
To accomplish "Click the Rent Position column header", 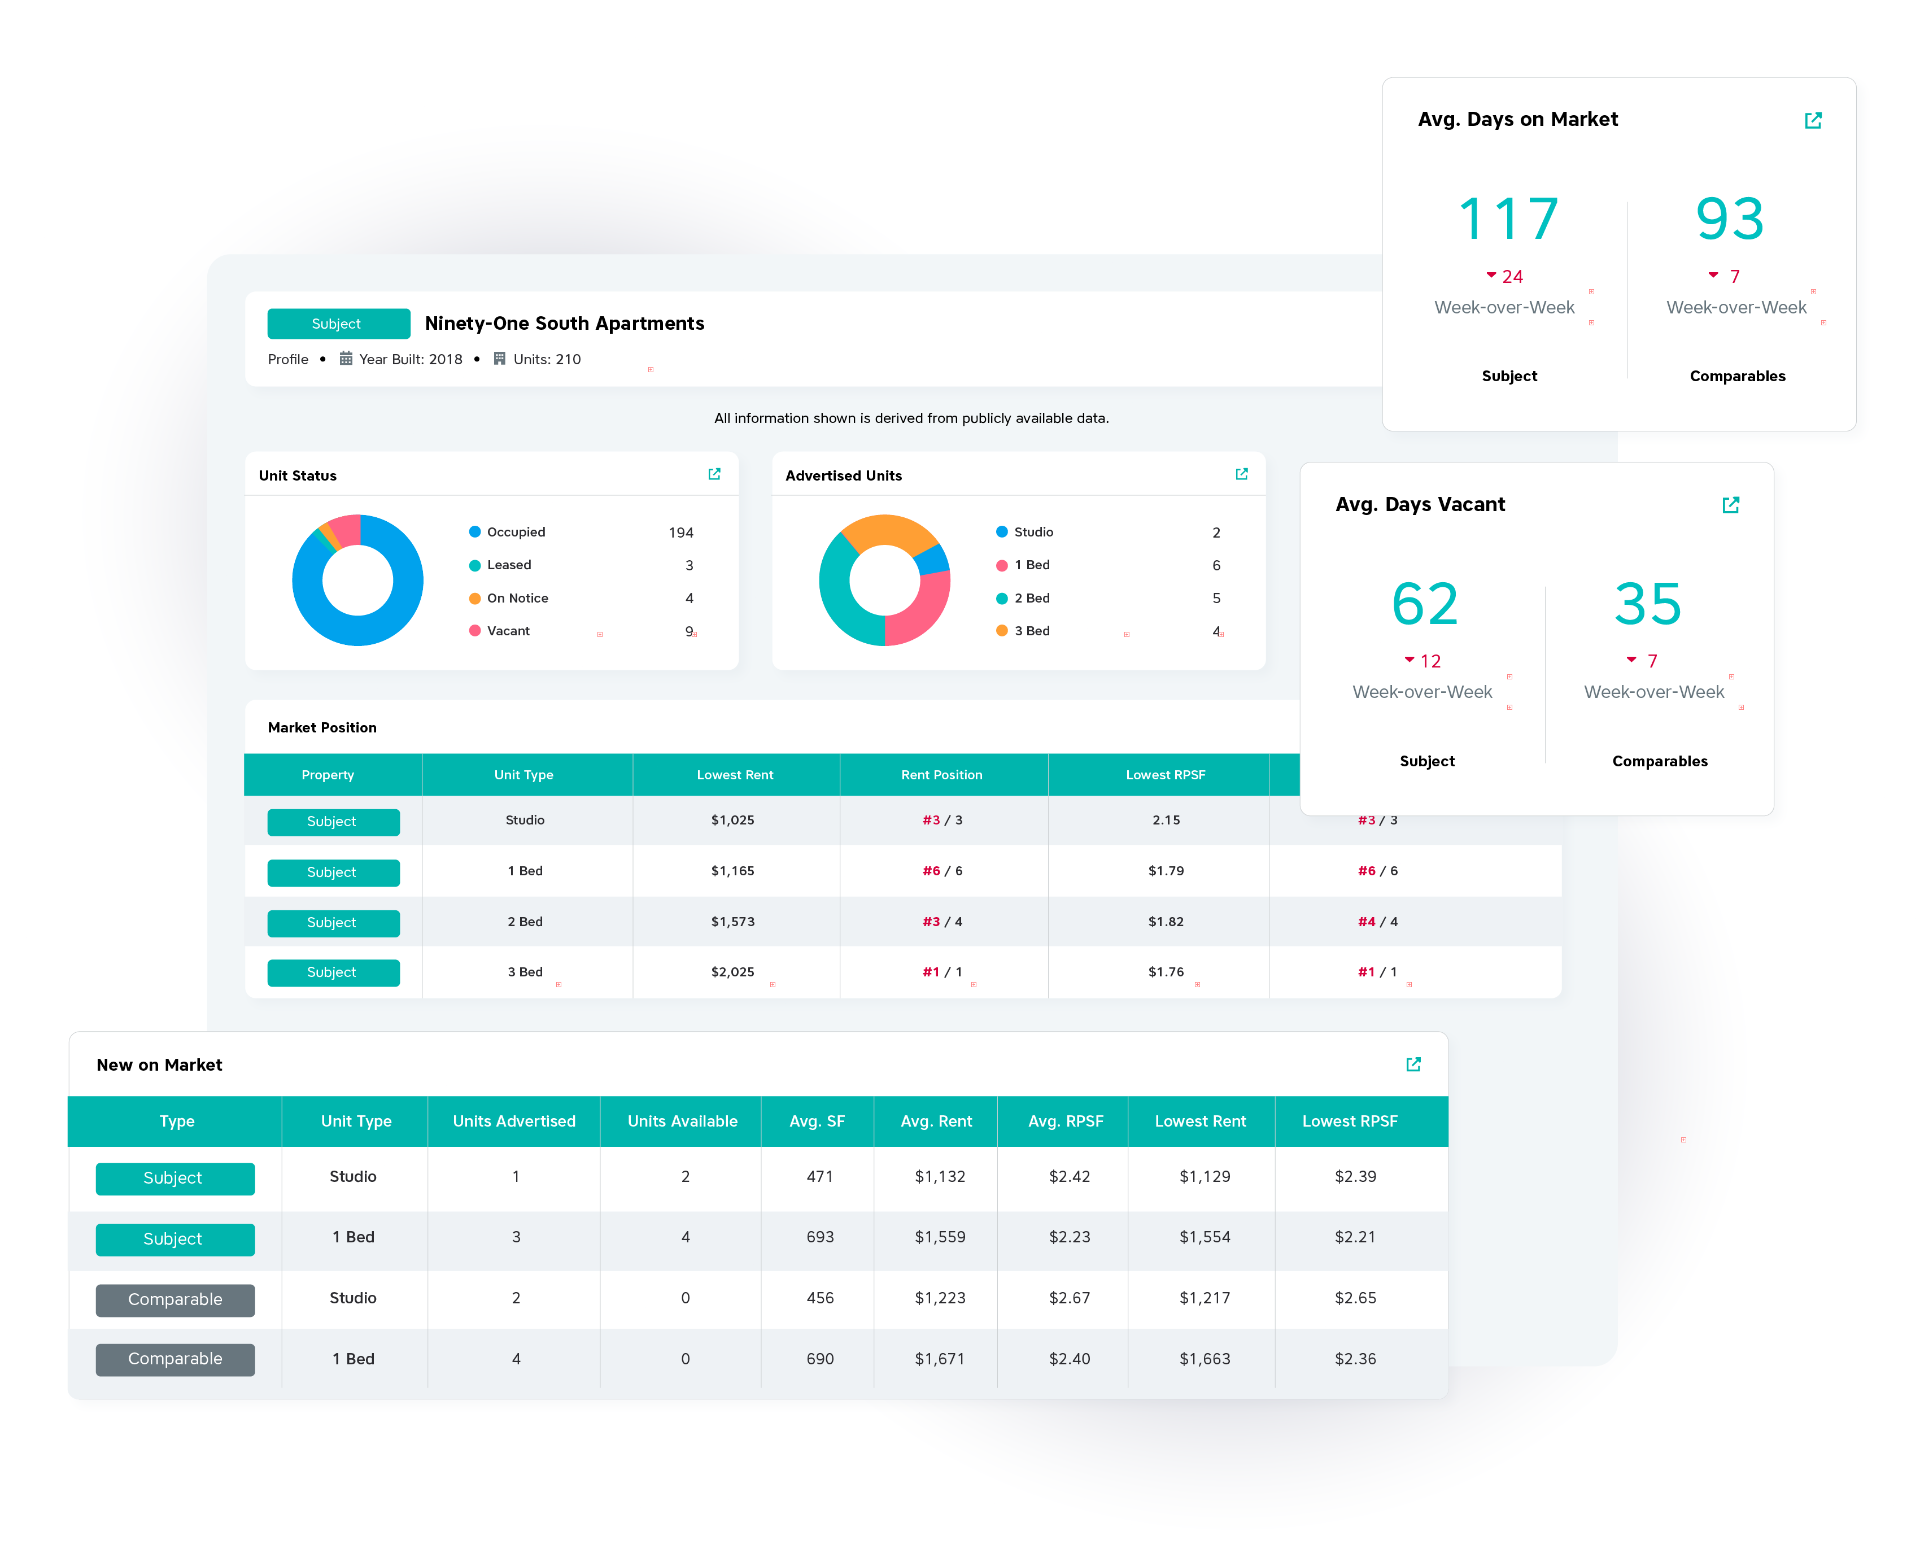I will tap(941, 775).
